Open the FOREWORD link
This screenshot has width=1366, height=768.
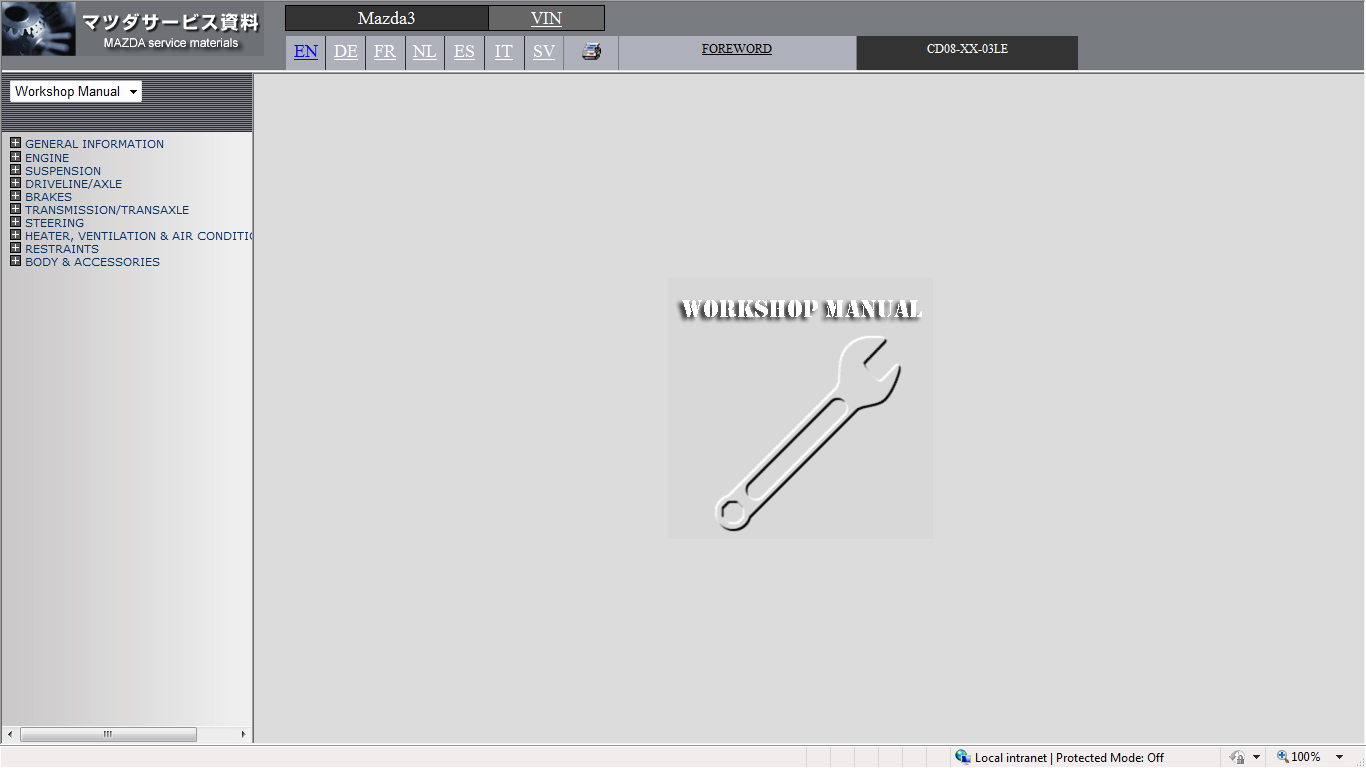coord(737,49)
